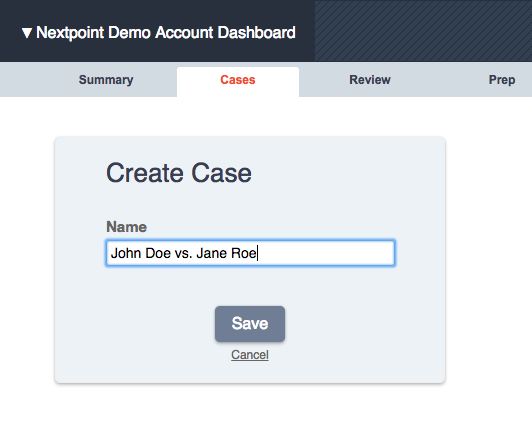532x421 pixels.
Task: Click the striped header area beside title
Action: click(423, 31)
